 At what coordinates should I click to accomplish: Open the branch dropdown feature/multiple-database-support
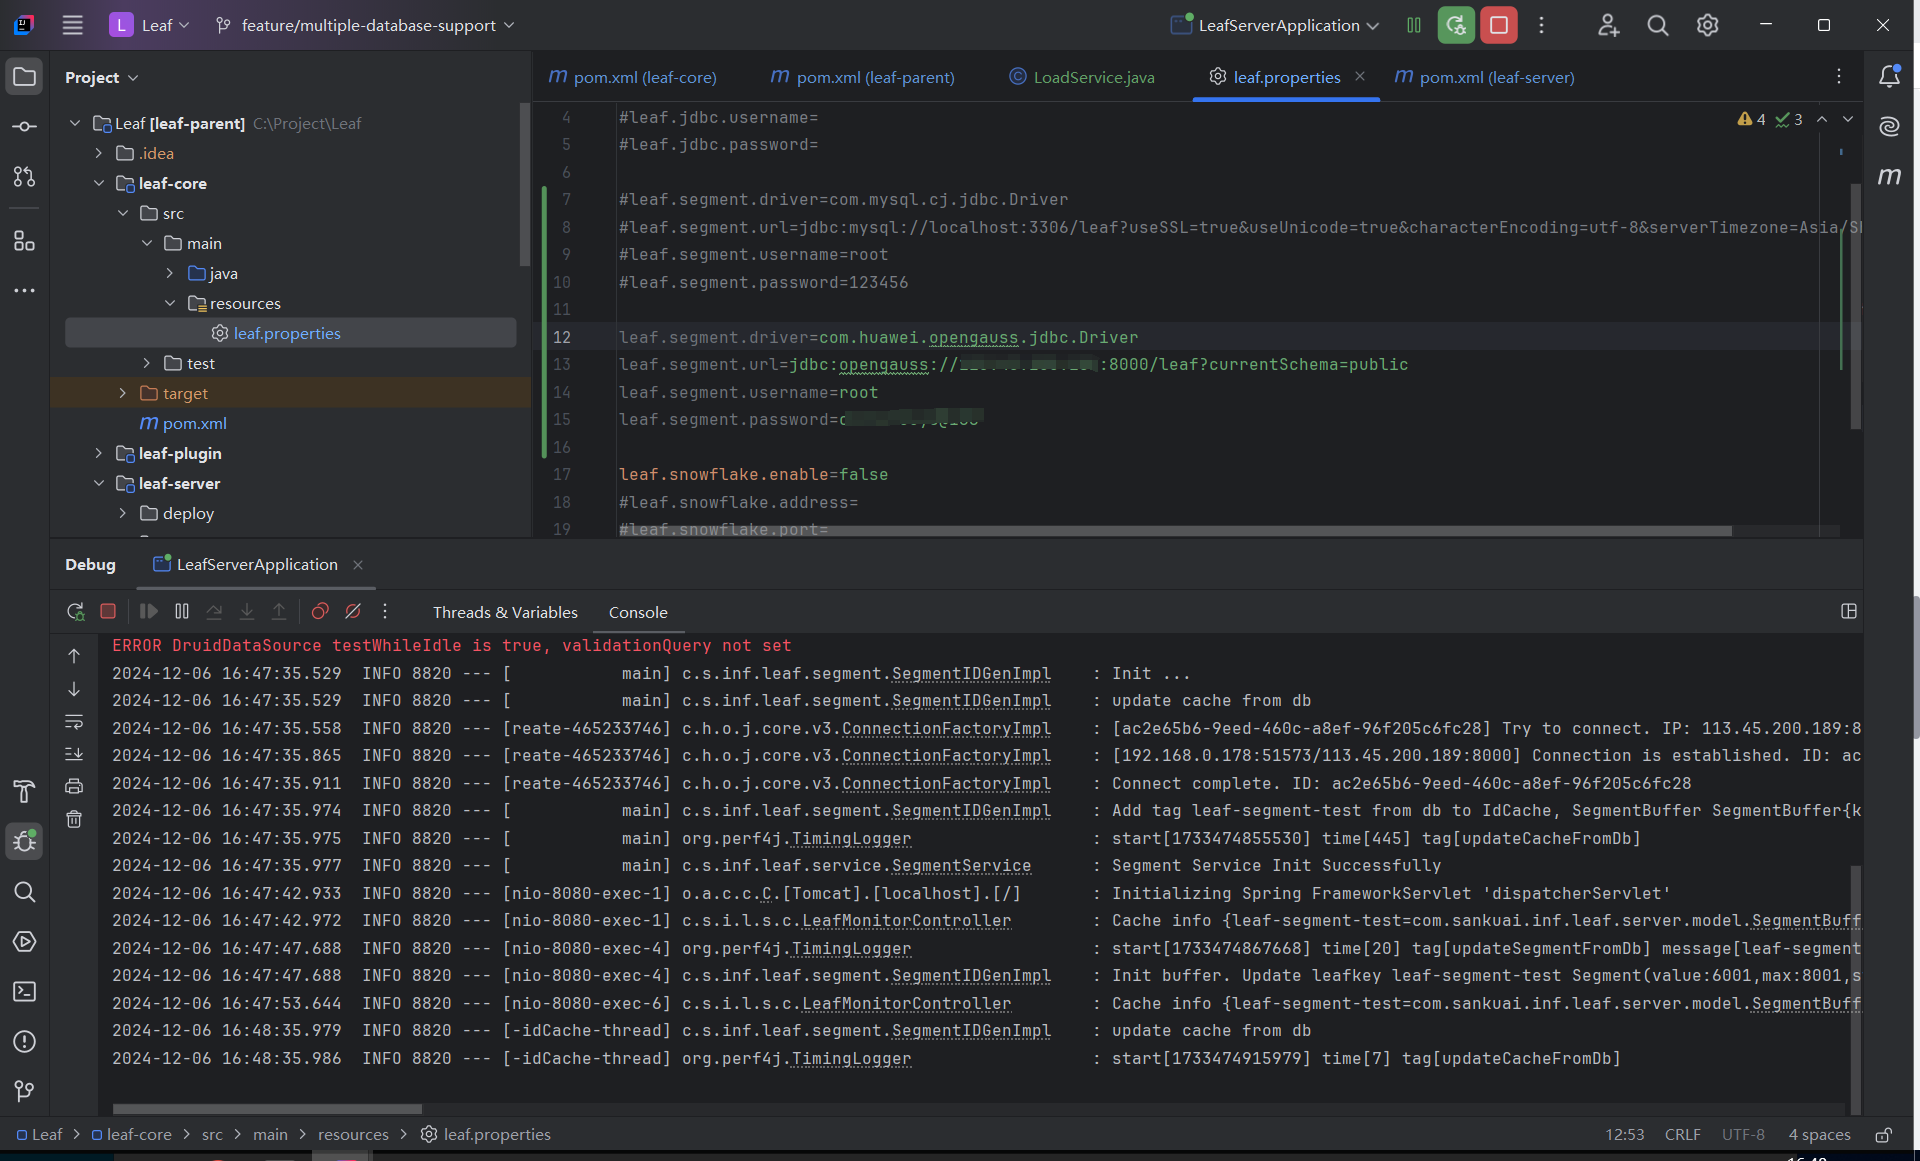point(366,26)
